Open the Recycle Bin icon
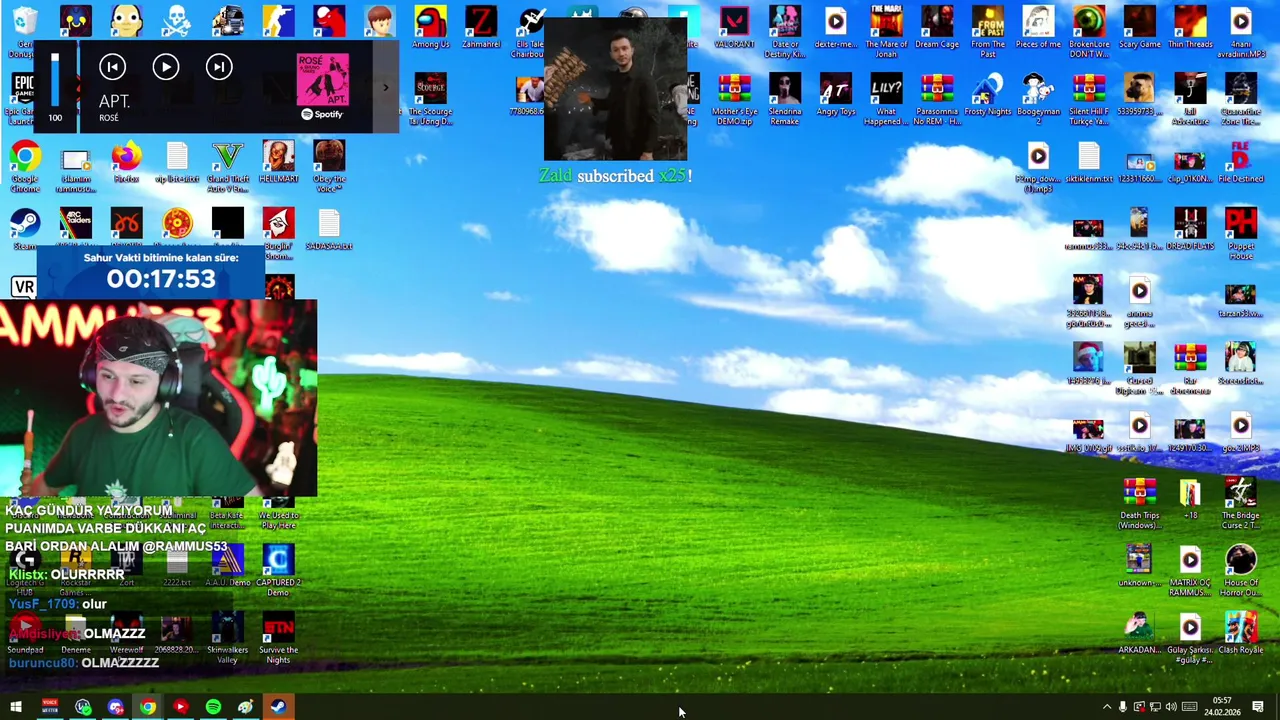Viewport: 1280px width, 720px height. [x=25, y=30]
